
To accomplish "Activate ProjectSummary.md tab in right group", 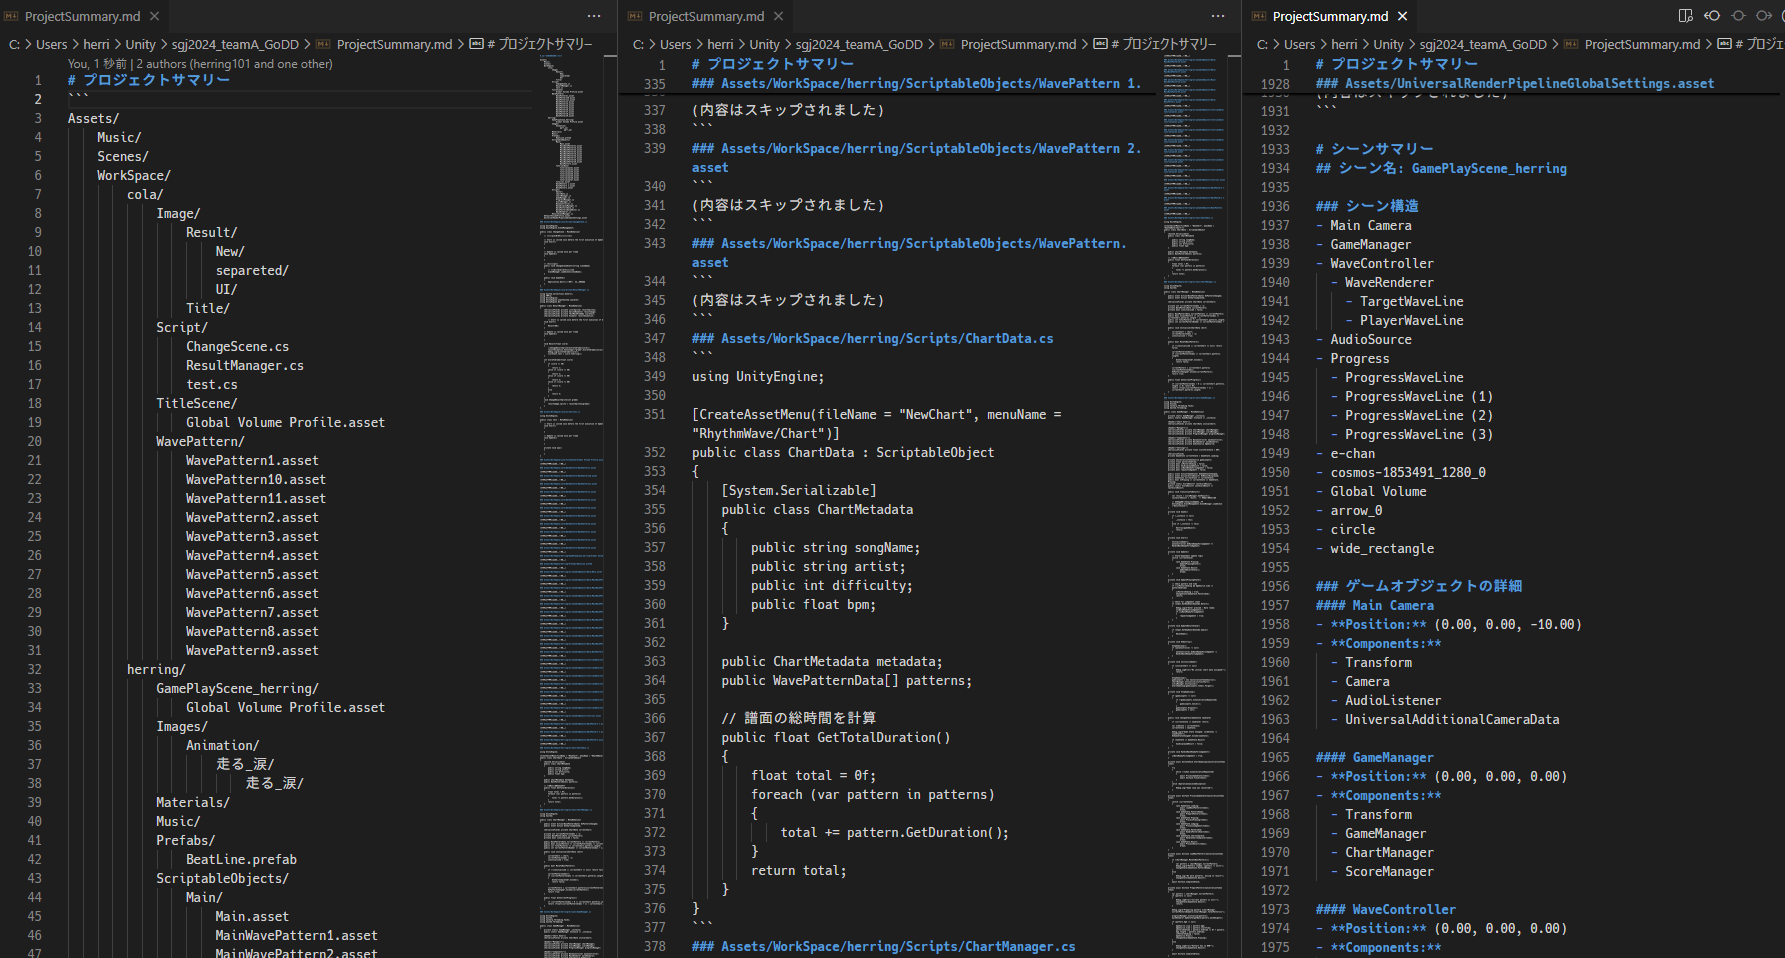I will 1330,16.
